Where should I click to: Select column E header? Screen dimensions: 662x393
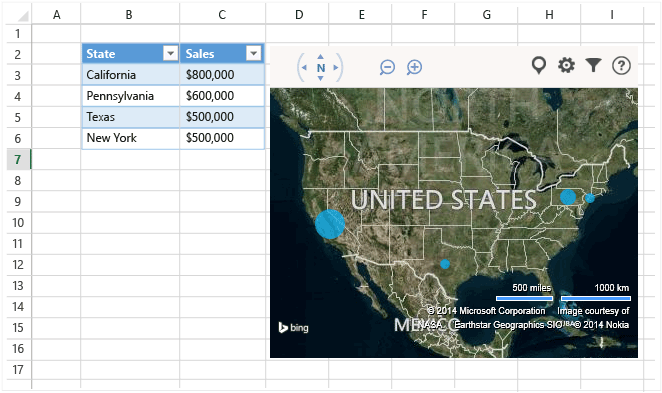[x=360, y=15]
